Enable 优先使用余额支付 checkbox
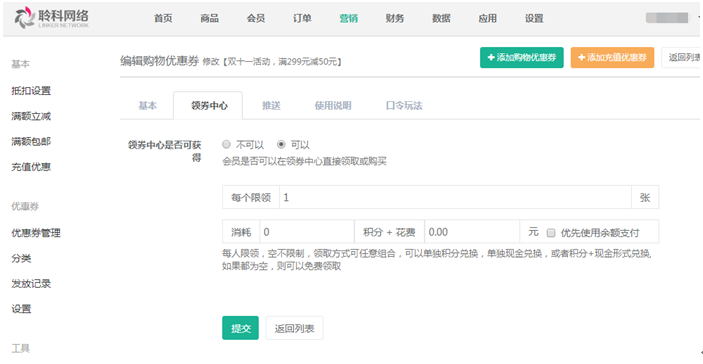The image size is (703, 364). click(551, 233)
